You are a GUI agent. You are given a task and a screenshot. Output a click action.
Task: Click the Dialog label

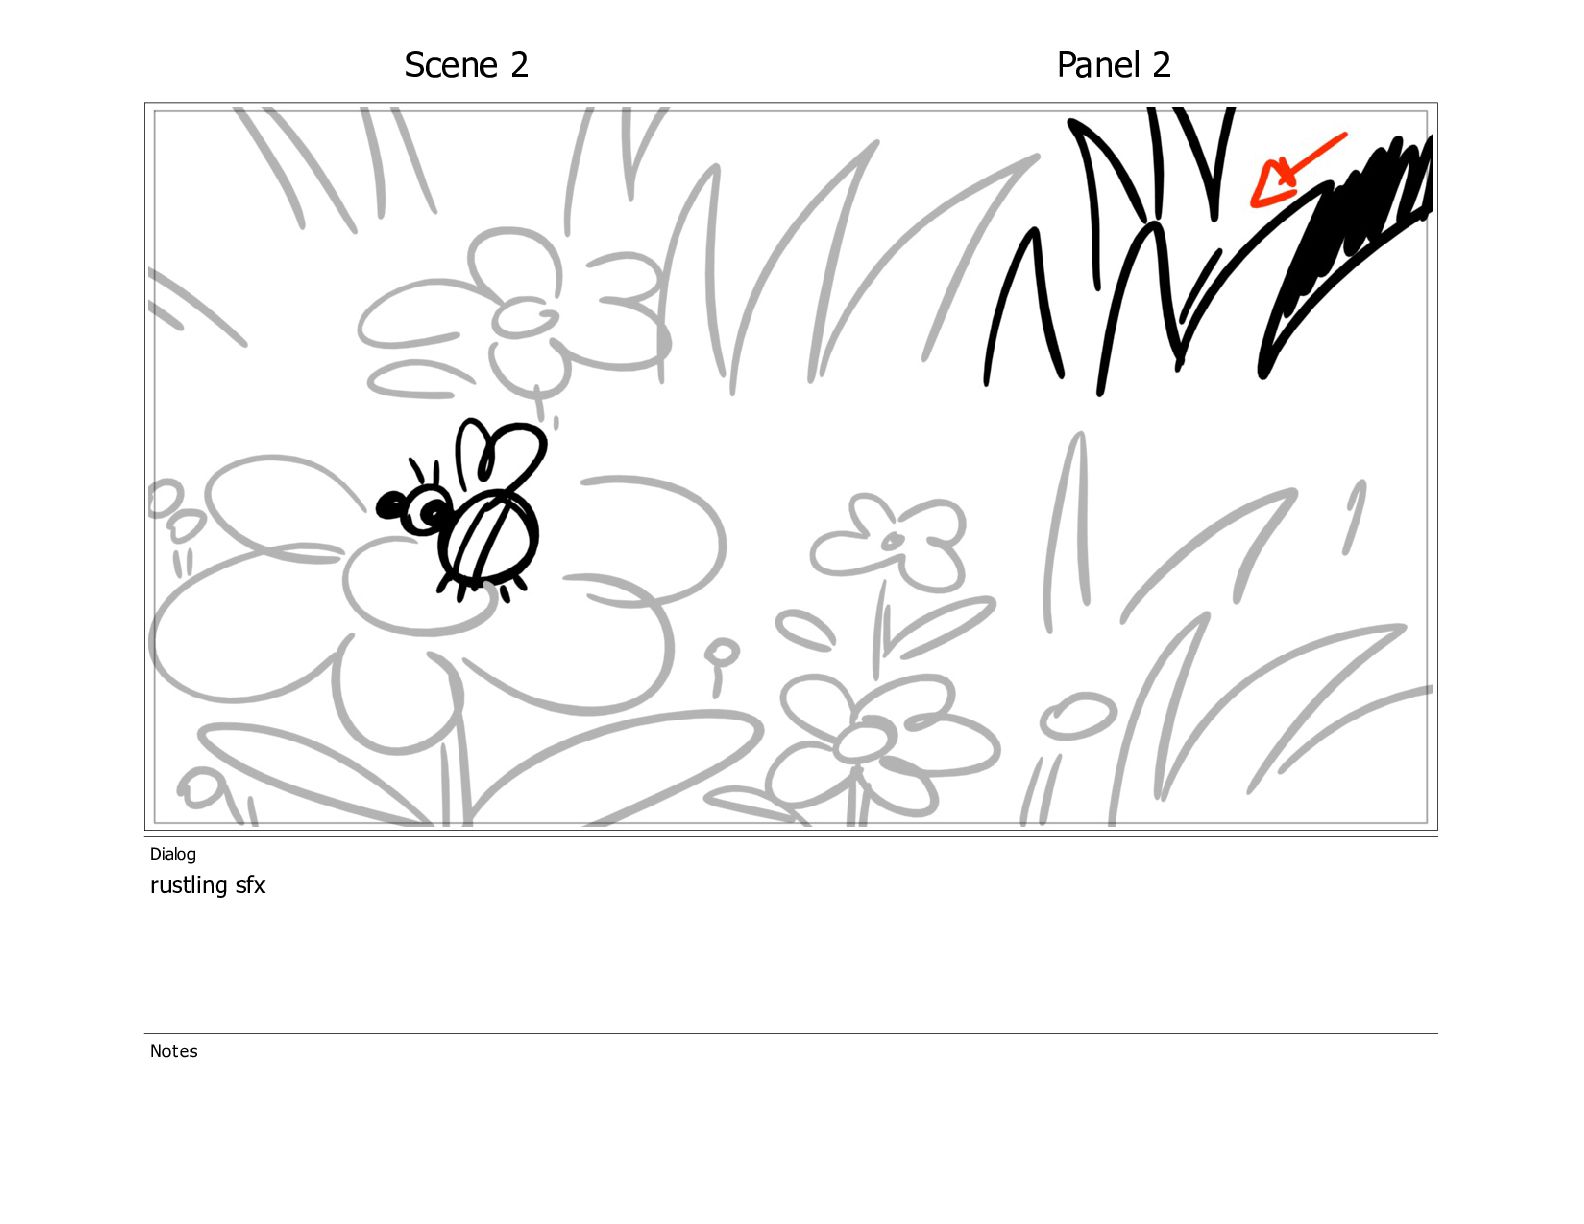(173, 854)
